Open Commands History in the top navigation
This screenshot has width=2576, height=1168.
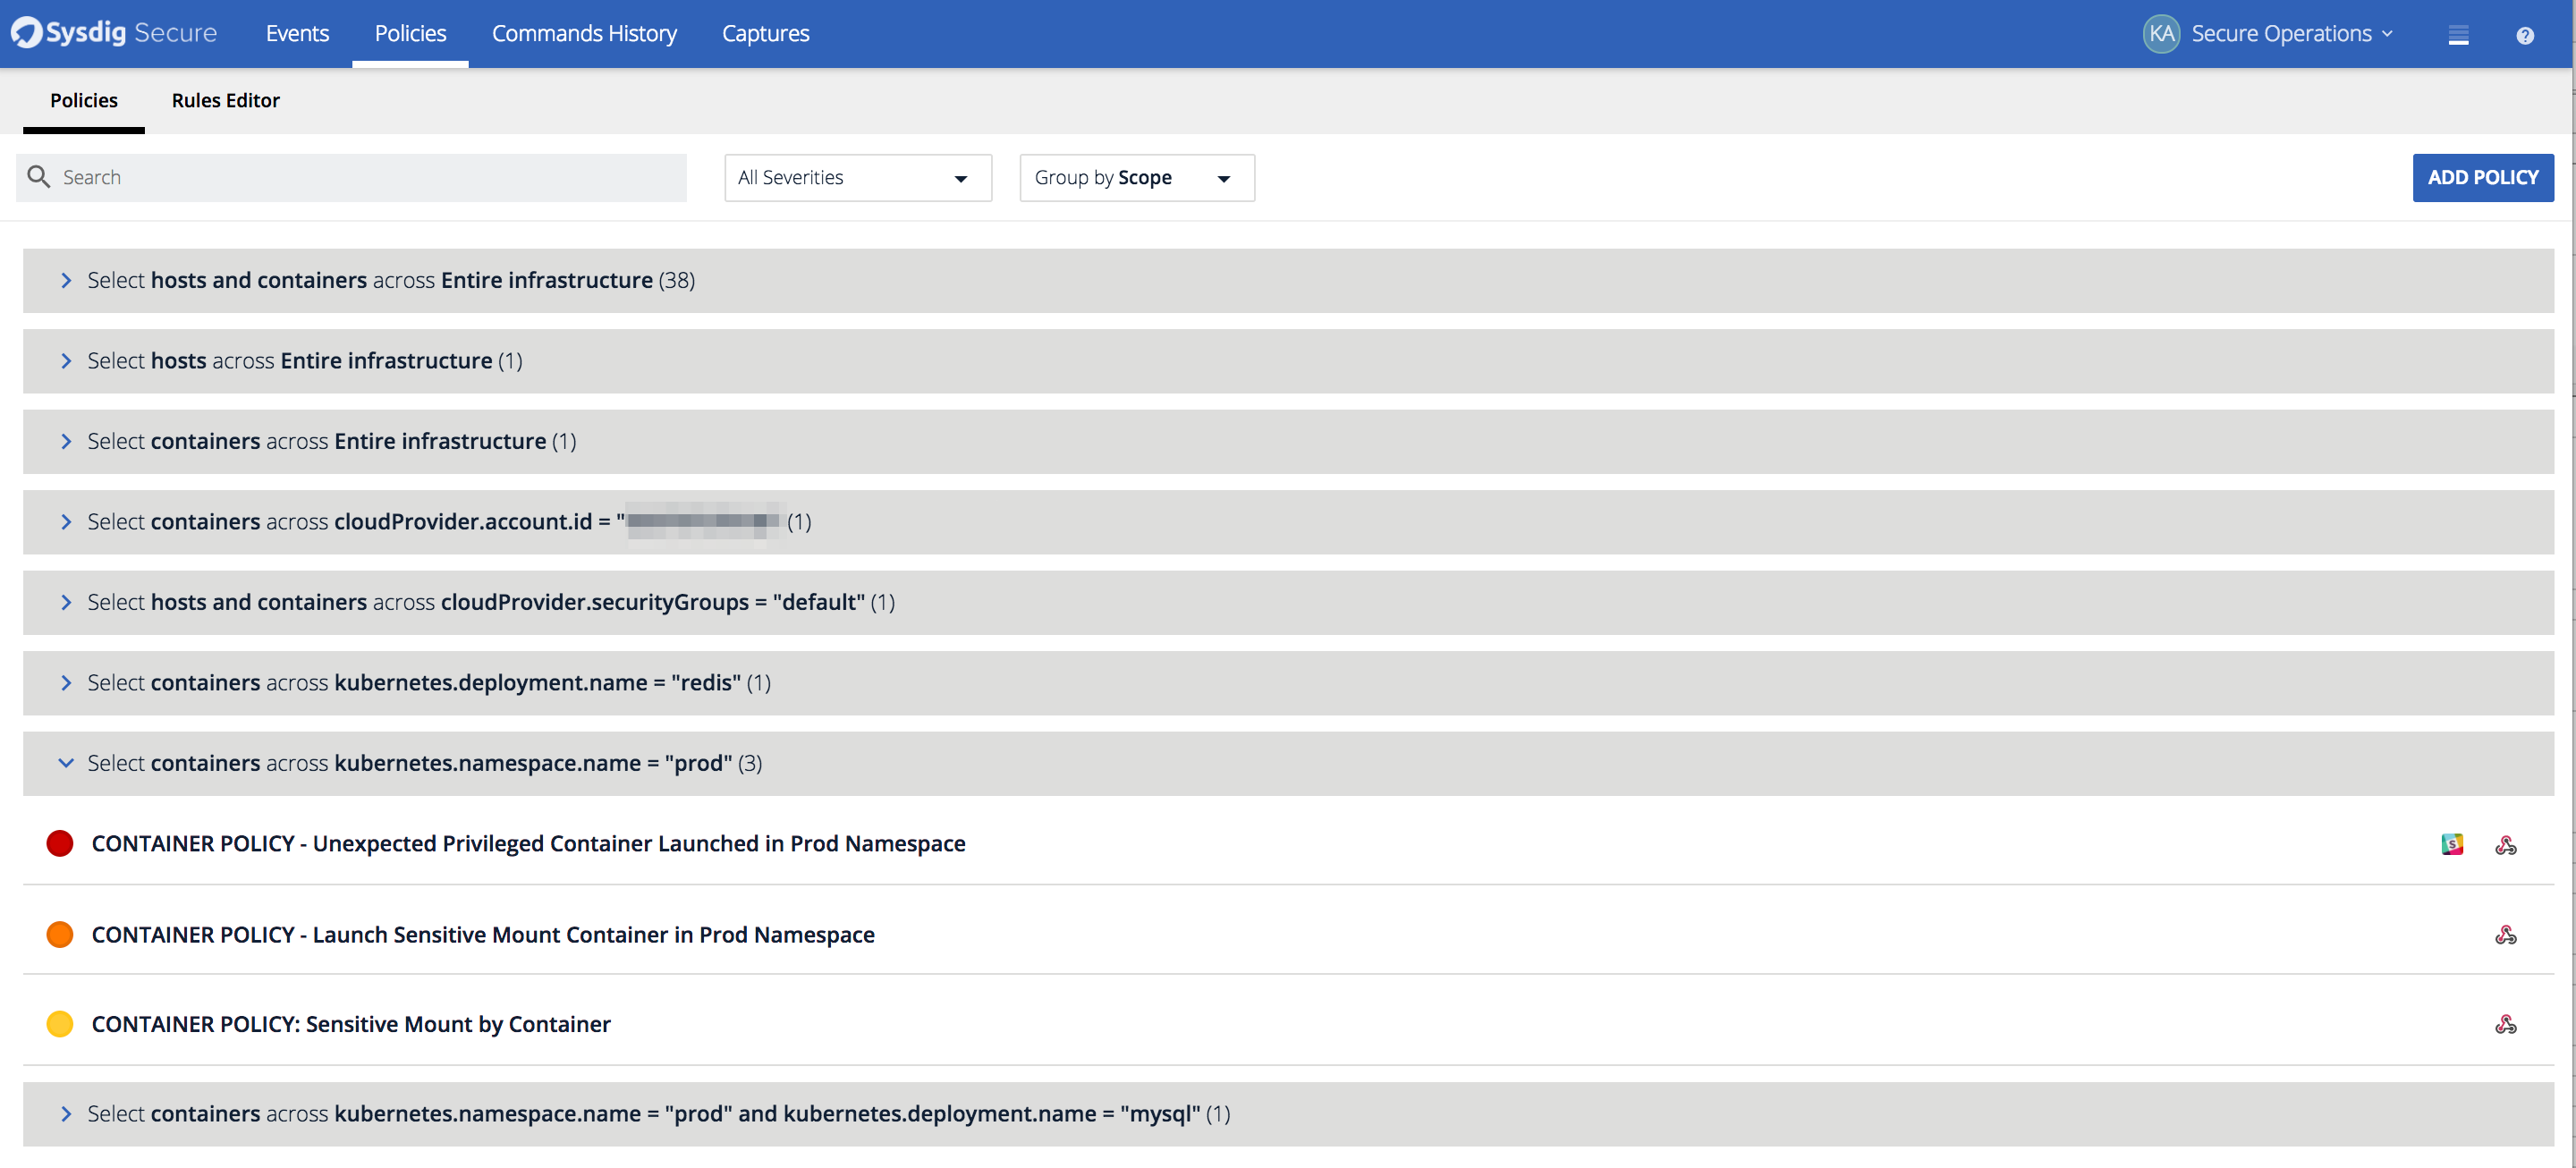click(x=584, y=33)
